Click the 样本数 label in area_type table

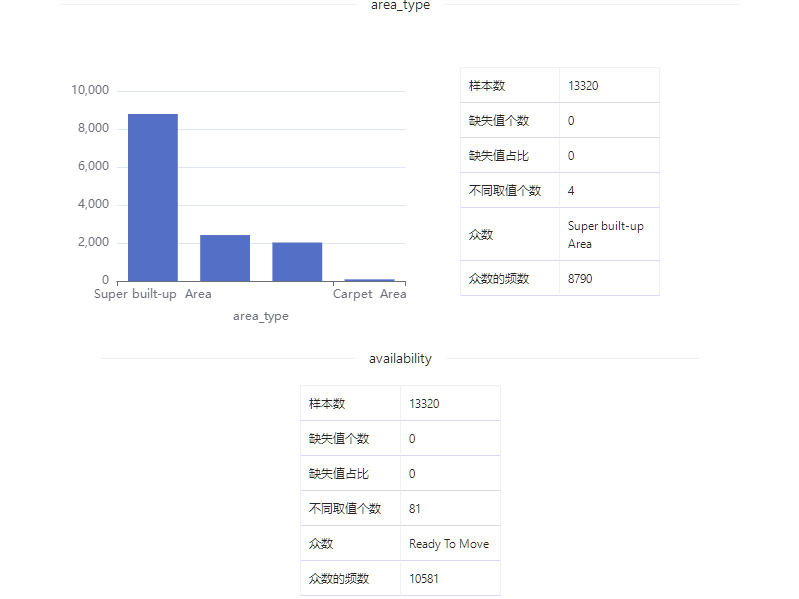487,86
